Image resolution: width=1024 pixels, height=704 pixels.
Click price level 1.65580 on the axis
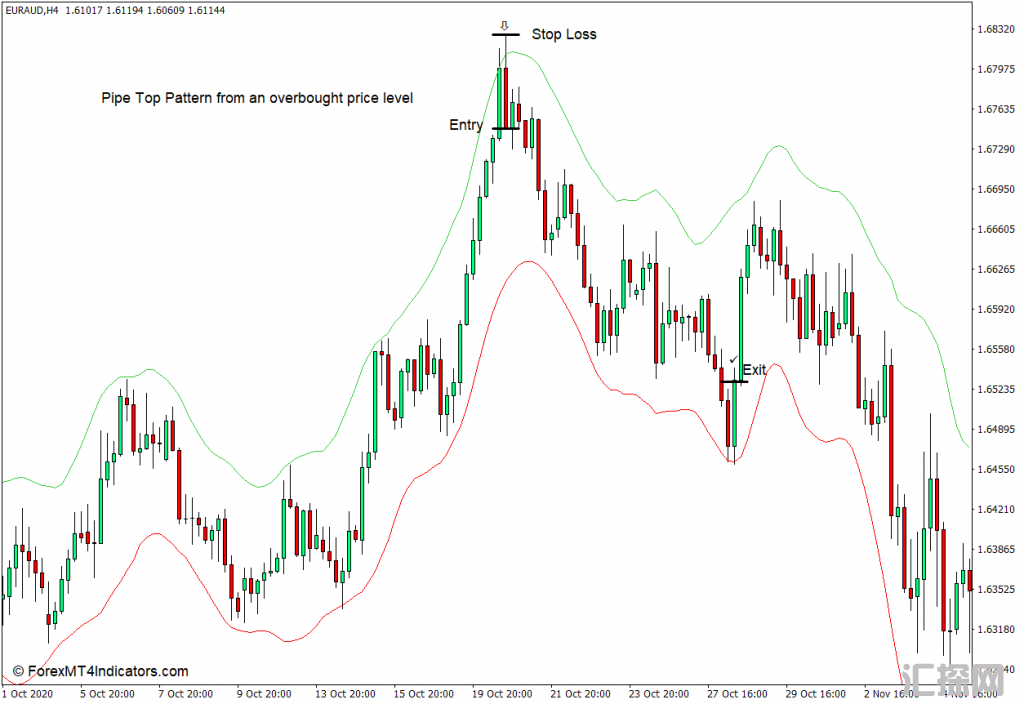pos(996,349)
